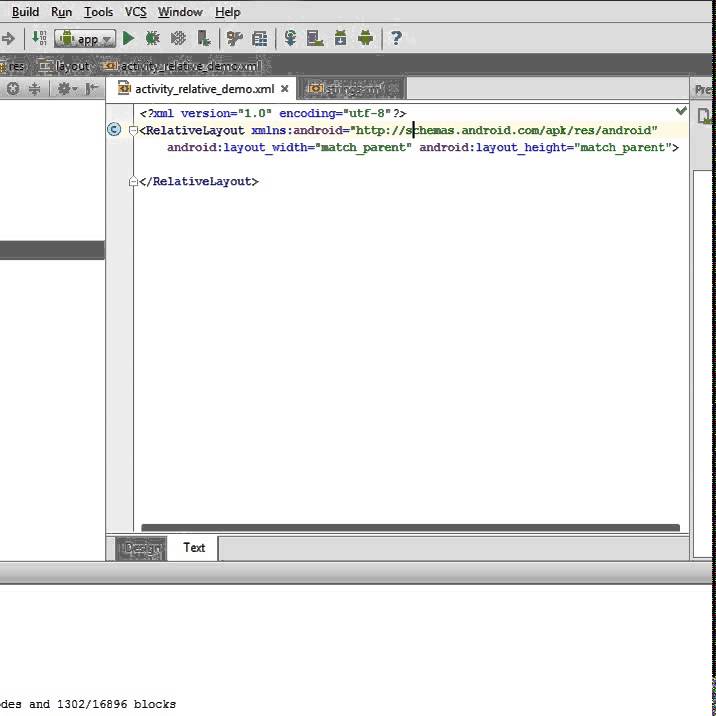Viewport: 716px width, 716px height.
Task: Open the Project Structure icon
Action: tap(259, 38)
